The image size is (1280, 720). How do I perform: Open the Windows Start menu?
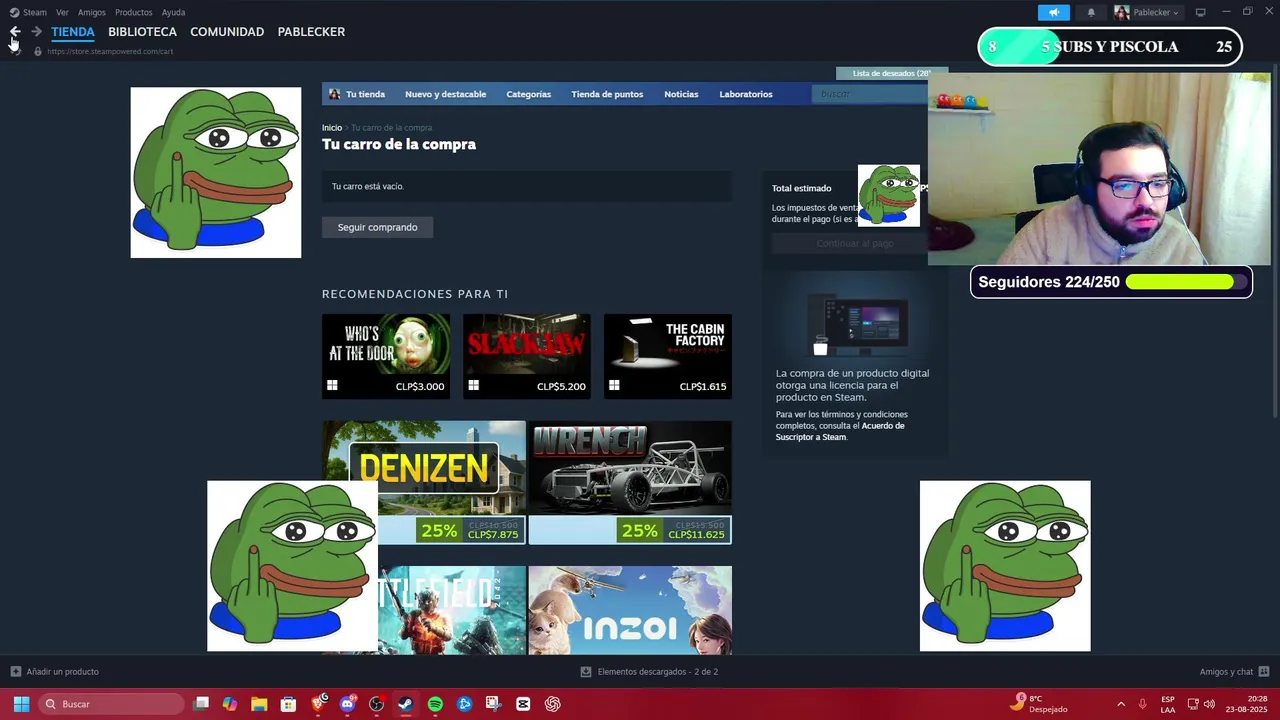click(x=21, y=704)
